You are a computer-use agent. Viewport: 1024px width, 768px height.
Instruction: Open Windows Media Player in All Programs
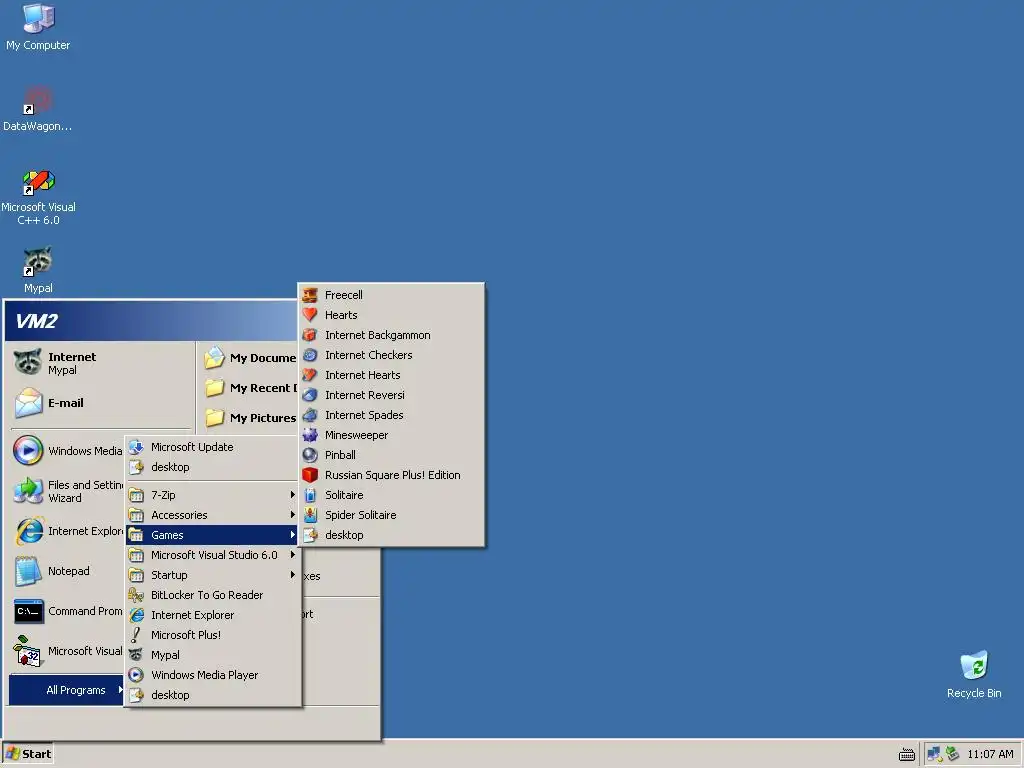213,675
